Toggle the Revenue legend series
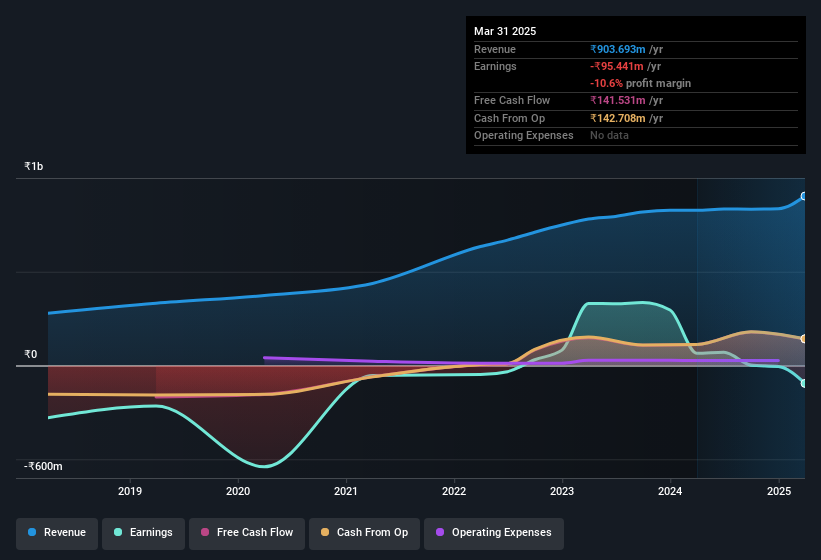Viewport: 821px width, 560px height. pyautogui.click(x=57, y=533)
